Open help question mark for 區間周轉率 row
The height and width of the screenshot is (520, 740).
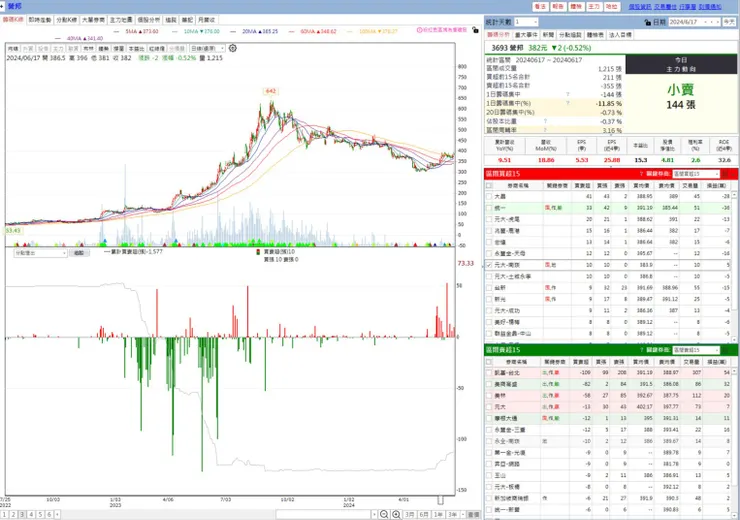(545, 130)
